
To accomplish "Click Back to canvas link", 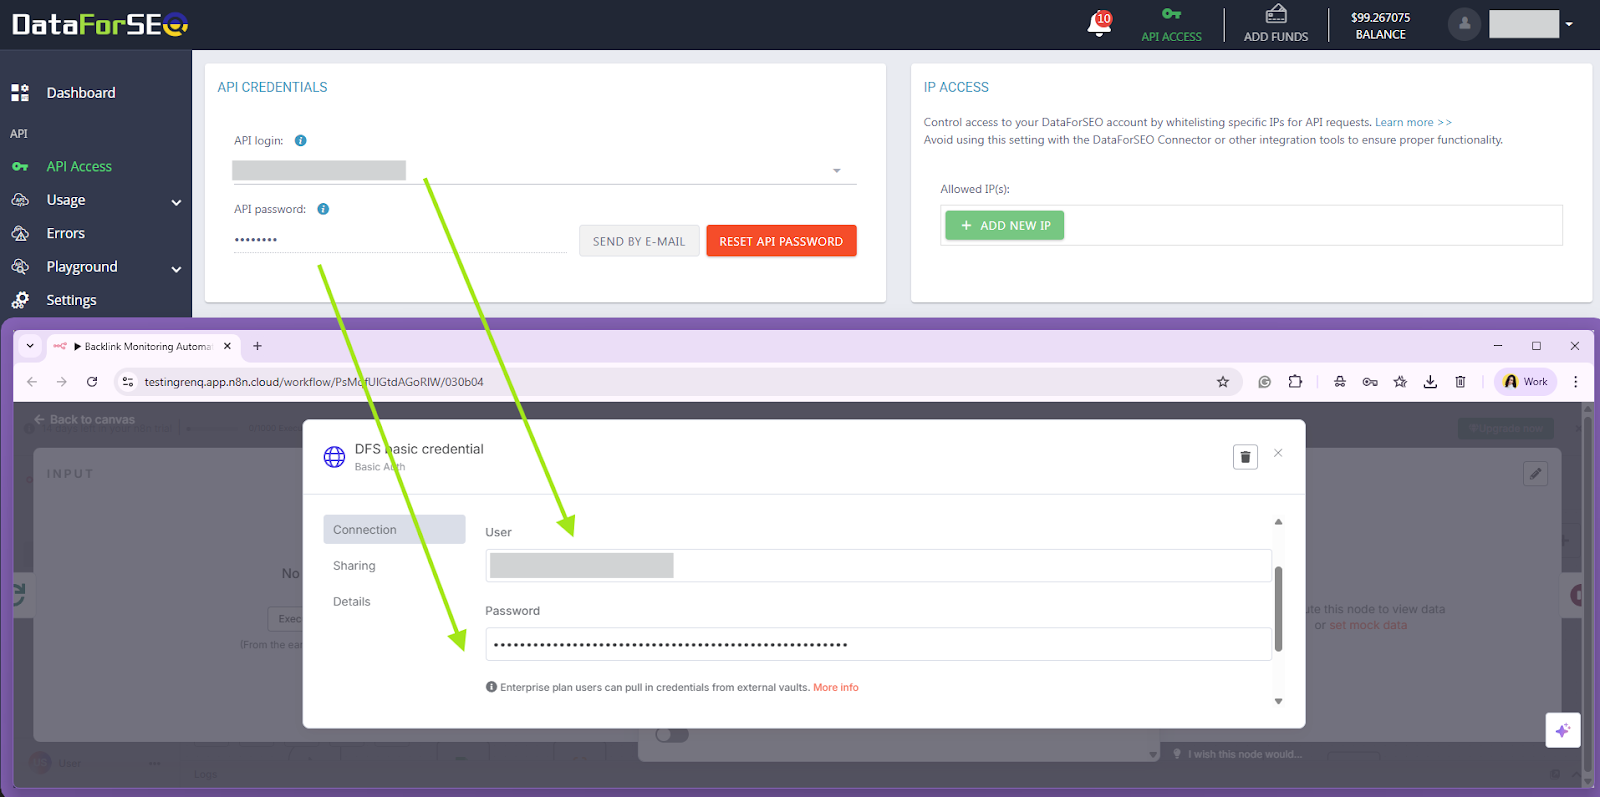I will (85, 420).
